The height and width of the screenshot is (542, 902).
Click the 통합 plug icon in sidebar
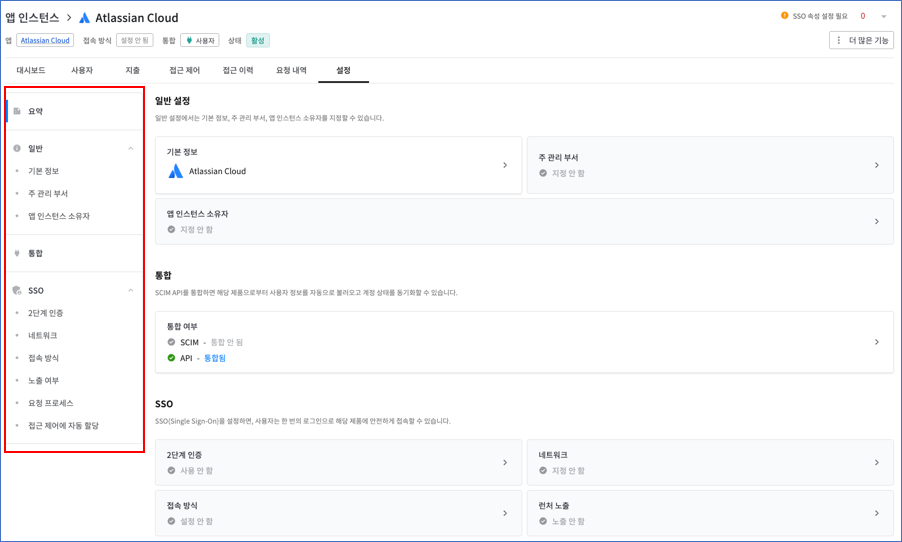tap(17, 253)
